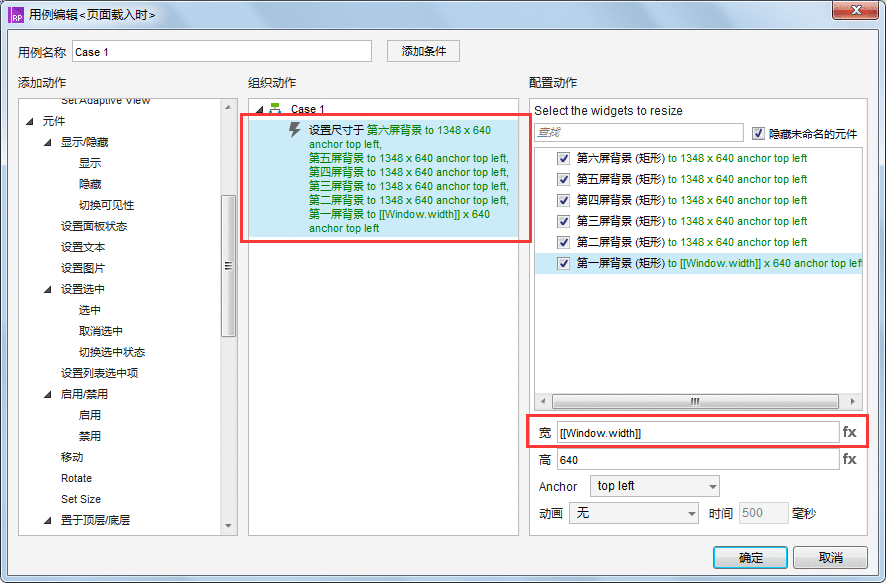This screenshot has height=583, width=886.
Task: Select 第六屏背景 (矩形) widget row
Action: click(698, 158)
